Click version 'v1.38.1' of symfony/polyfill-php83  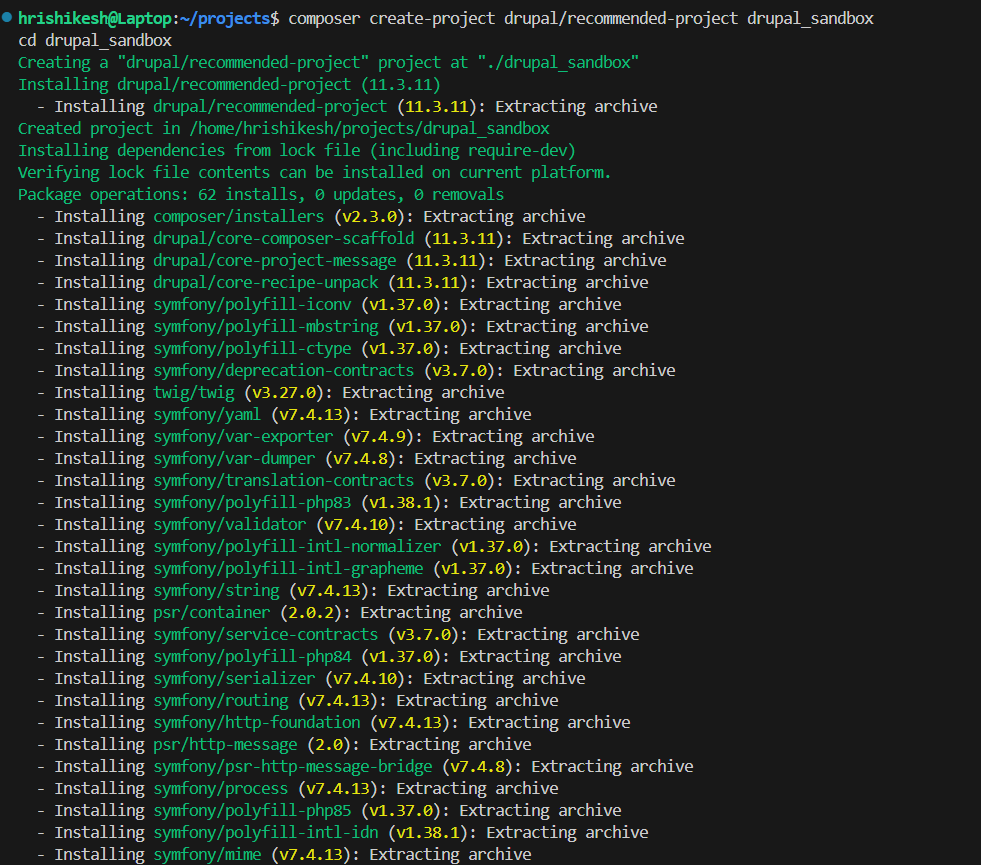(x=401, y=502)
